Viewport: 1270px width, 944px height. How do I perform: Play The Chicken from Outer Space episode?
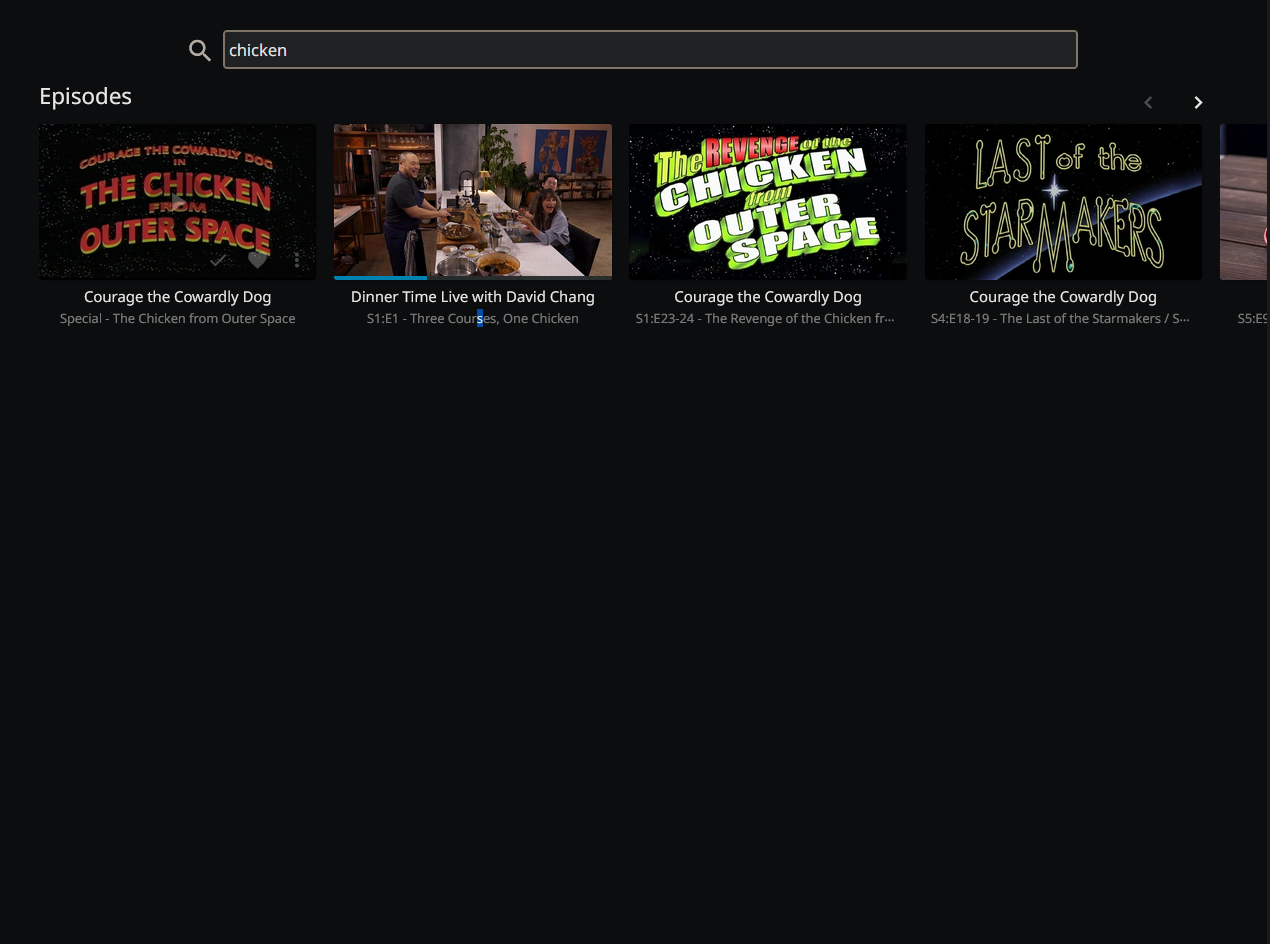point(177,203)
